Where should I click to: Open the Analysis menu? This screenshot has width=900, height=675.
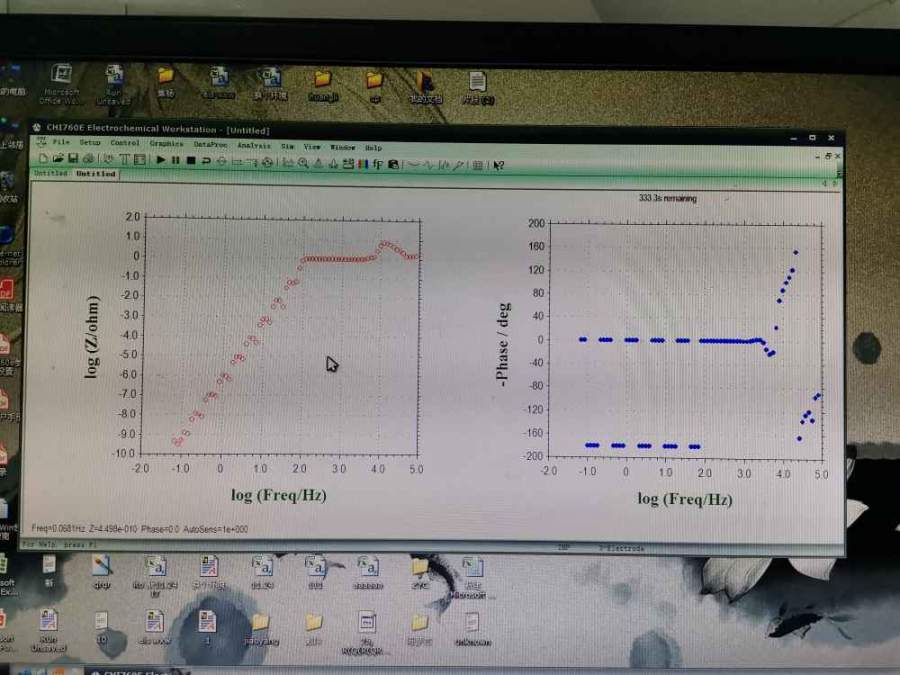tap(254, 146)
